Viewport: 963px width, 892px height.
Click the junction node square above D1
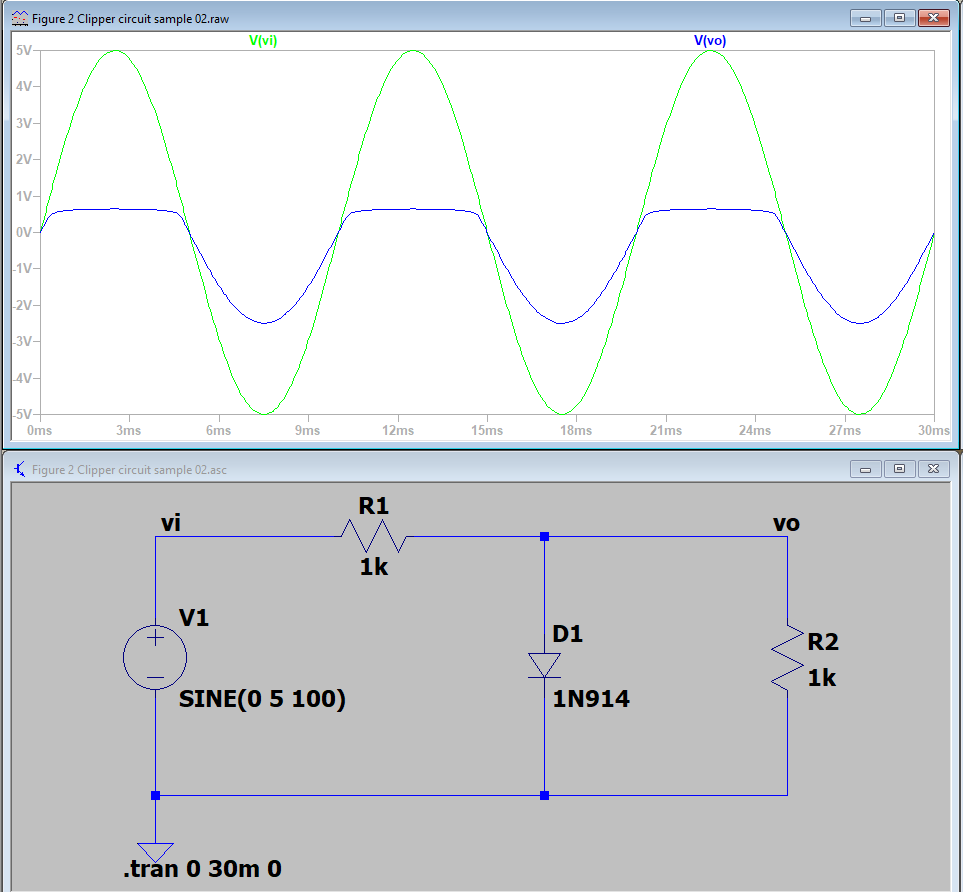click(545, 536)
